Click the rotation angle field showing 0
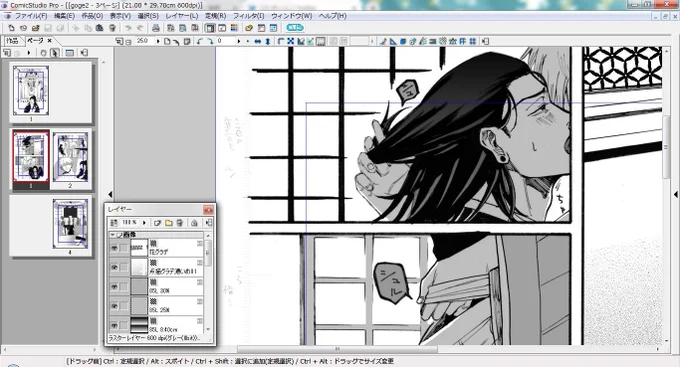The image size is (680, 367). tap(226, 41)
